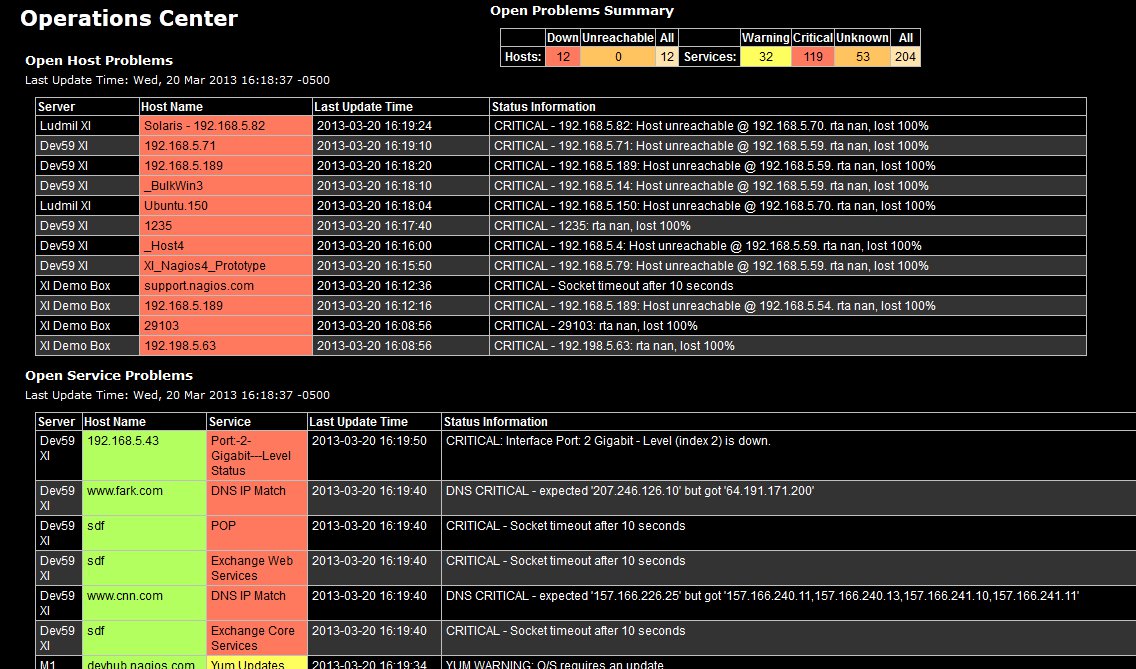Click Status Information header in host table
This screenshot has width=1136, height=669.
pos(543,107)
